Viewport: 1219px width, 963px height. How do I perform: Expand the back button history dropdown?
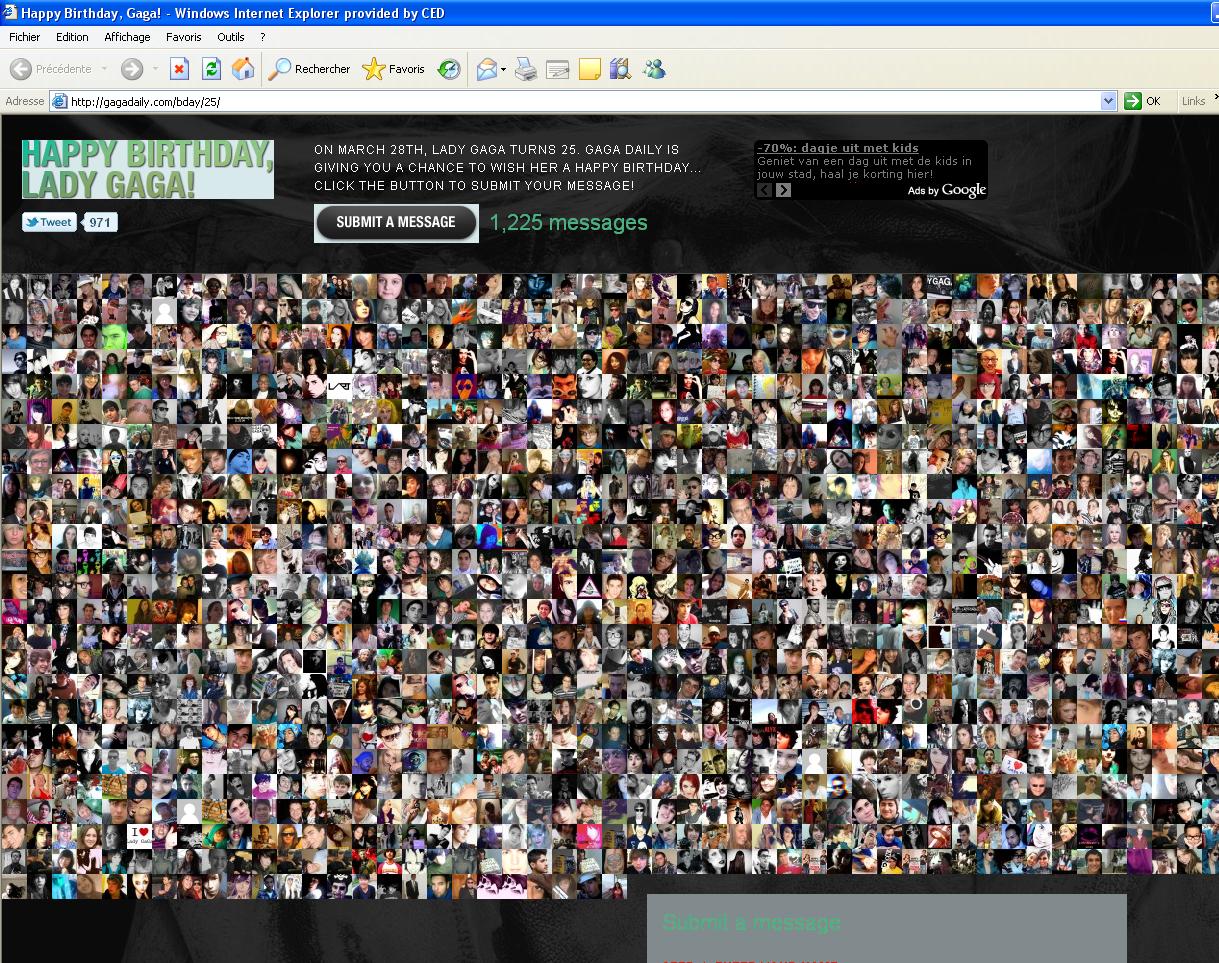coord(104,69)
